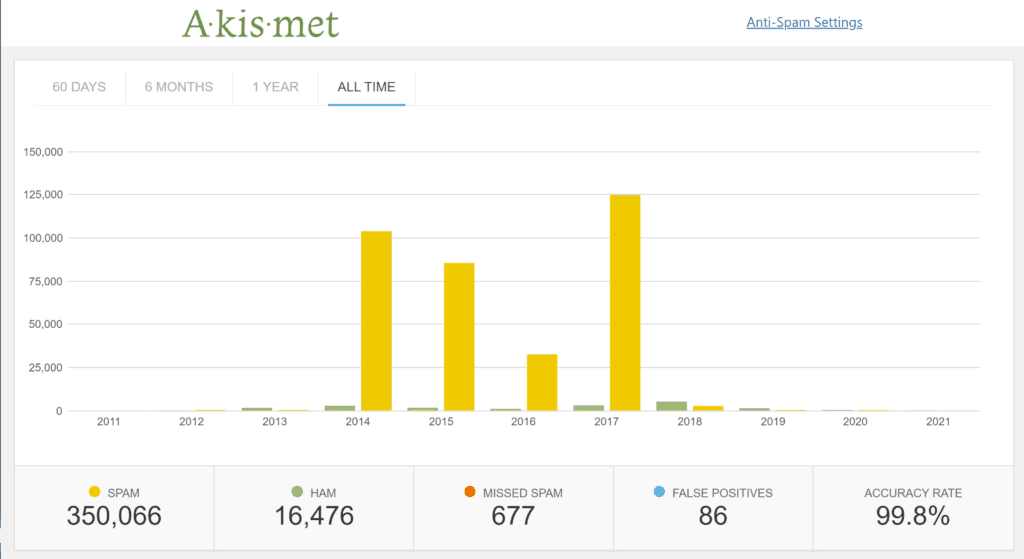Click the ACCURACY RATE label
Image resolution: width=1024 pixels, height=559 pixels.
[x=913, y=493]
